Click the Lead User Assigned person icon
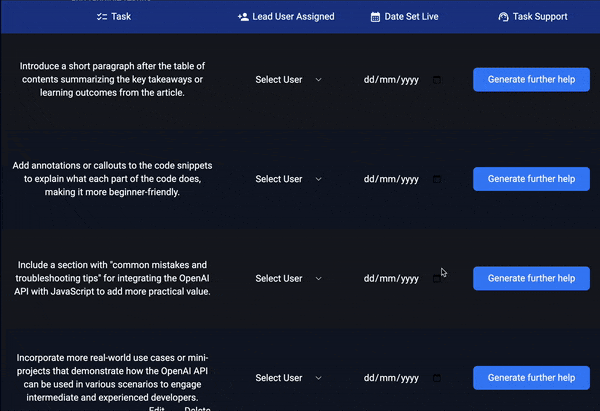The width and height of the screenshot is (600, 411). 243,17
